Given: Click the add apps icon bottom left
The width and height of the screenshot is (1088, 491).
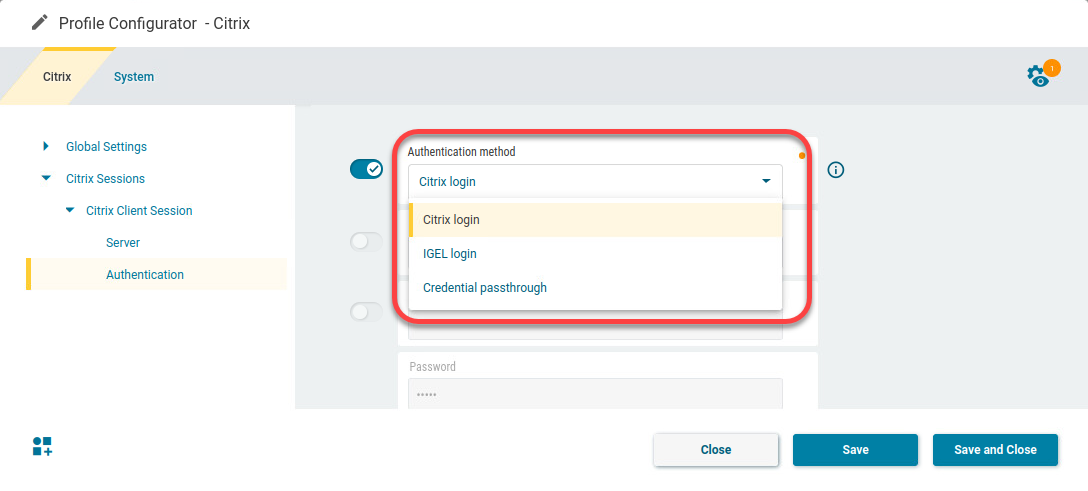Looking at the screenshot, I should 42,447.
